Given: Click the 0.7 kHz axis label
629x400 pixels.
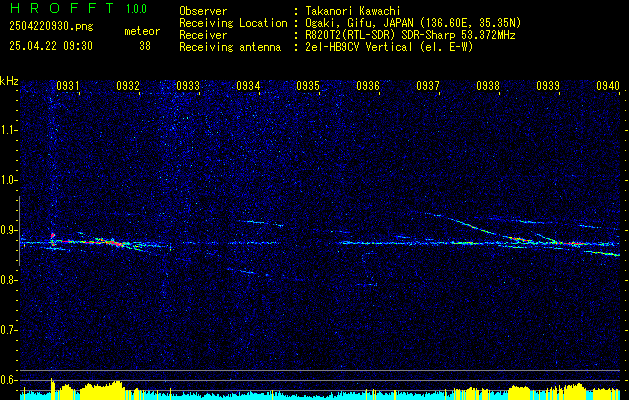Looking at the screenshot, I should click(8, 330).
